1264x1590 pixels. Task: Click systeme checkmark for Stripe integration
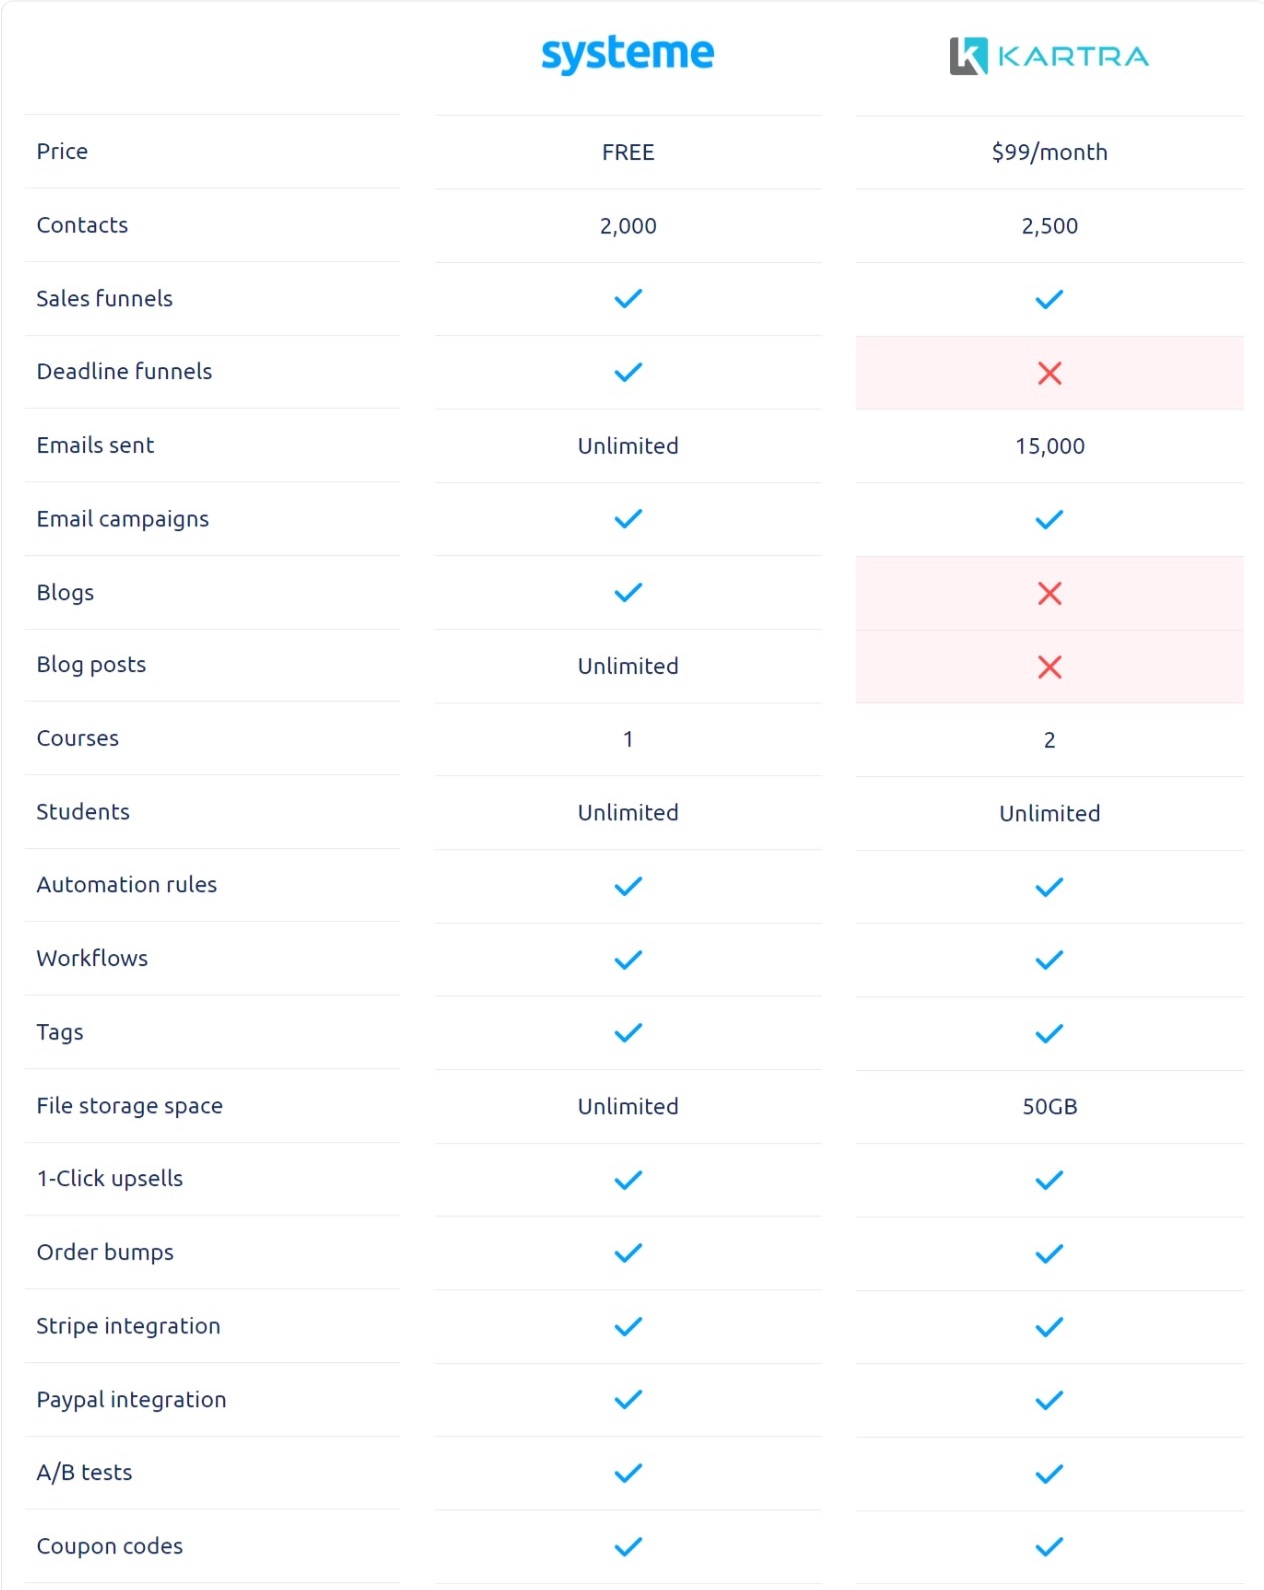pyautogui.click(x=628, y=1327)
